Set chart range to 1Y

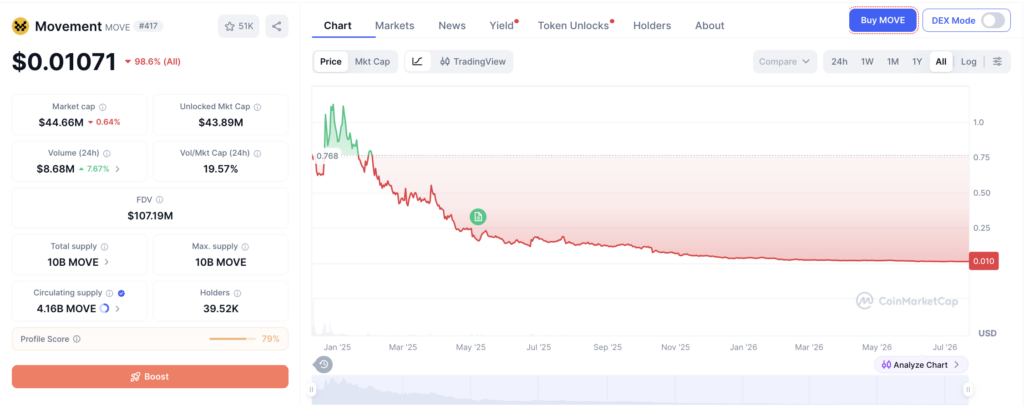(x=917, y=61)
